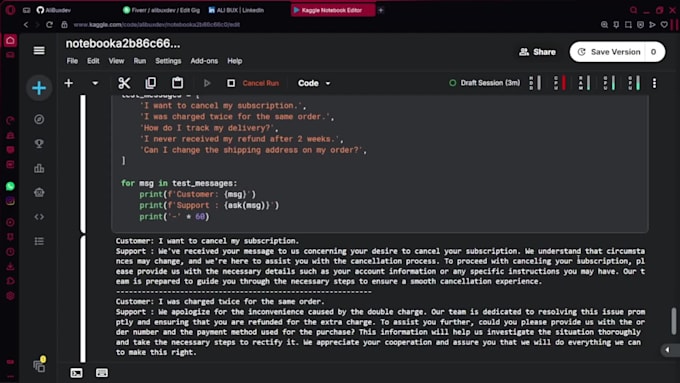The image size is (680, 383).
Task: Open console terminal icon at bottom
Action: (x=76, y=373)
